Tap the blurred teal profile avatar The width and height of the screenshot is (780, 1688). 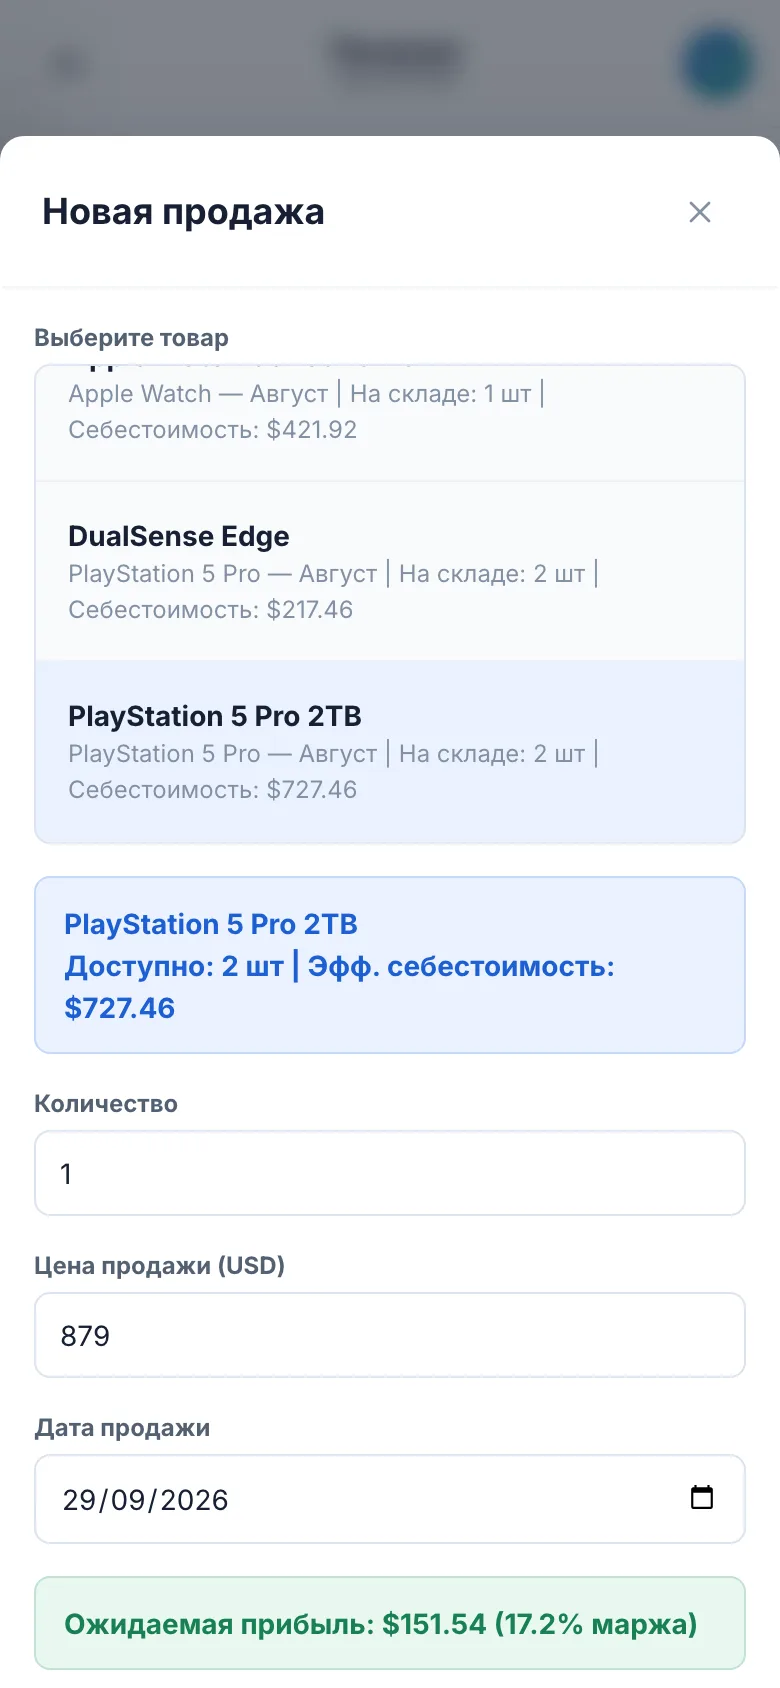(x=717, y=63)
